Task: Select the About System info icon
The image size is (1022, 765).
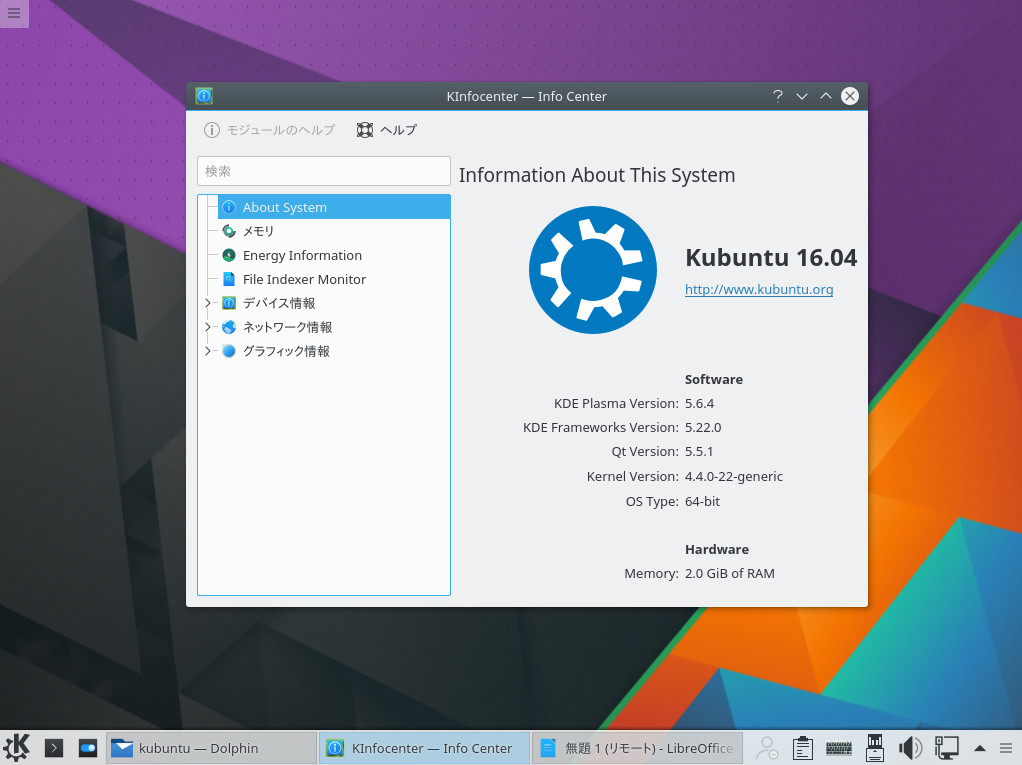Action: [x=229, y=207]
